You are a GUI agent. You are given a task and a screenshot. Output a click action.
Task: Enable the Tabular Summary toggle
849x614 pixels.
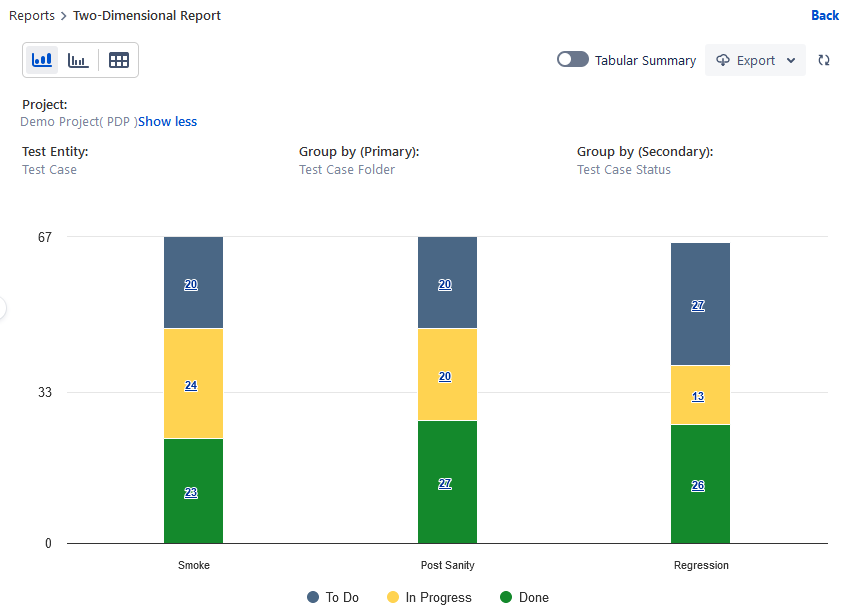(573, 60)
